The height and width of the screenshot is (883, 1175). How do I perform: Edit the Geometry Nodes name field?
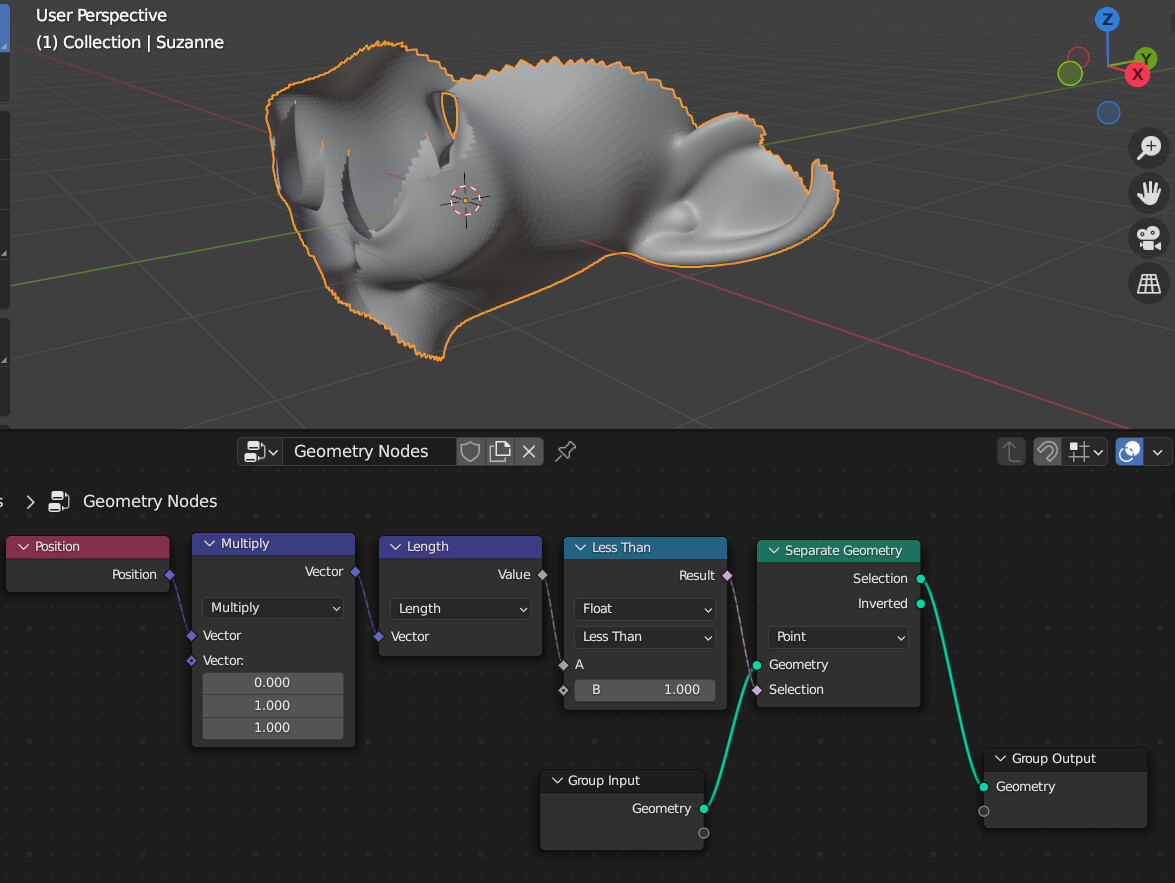tap(369, 451)
